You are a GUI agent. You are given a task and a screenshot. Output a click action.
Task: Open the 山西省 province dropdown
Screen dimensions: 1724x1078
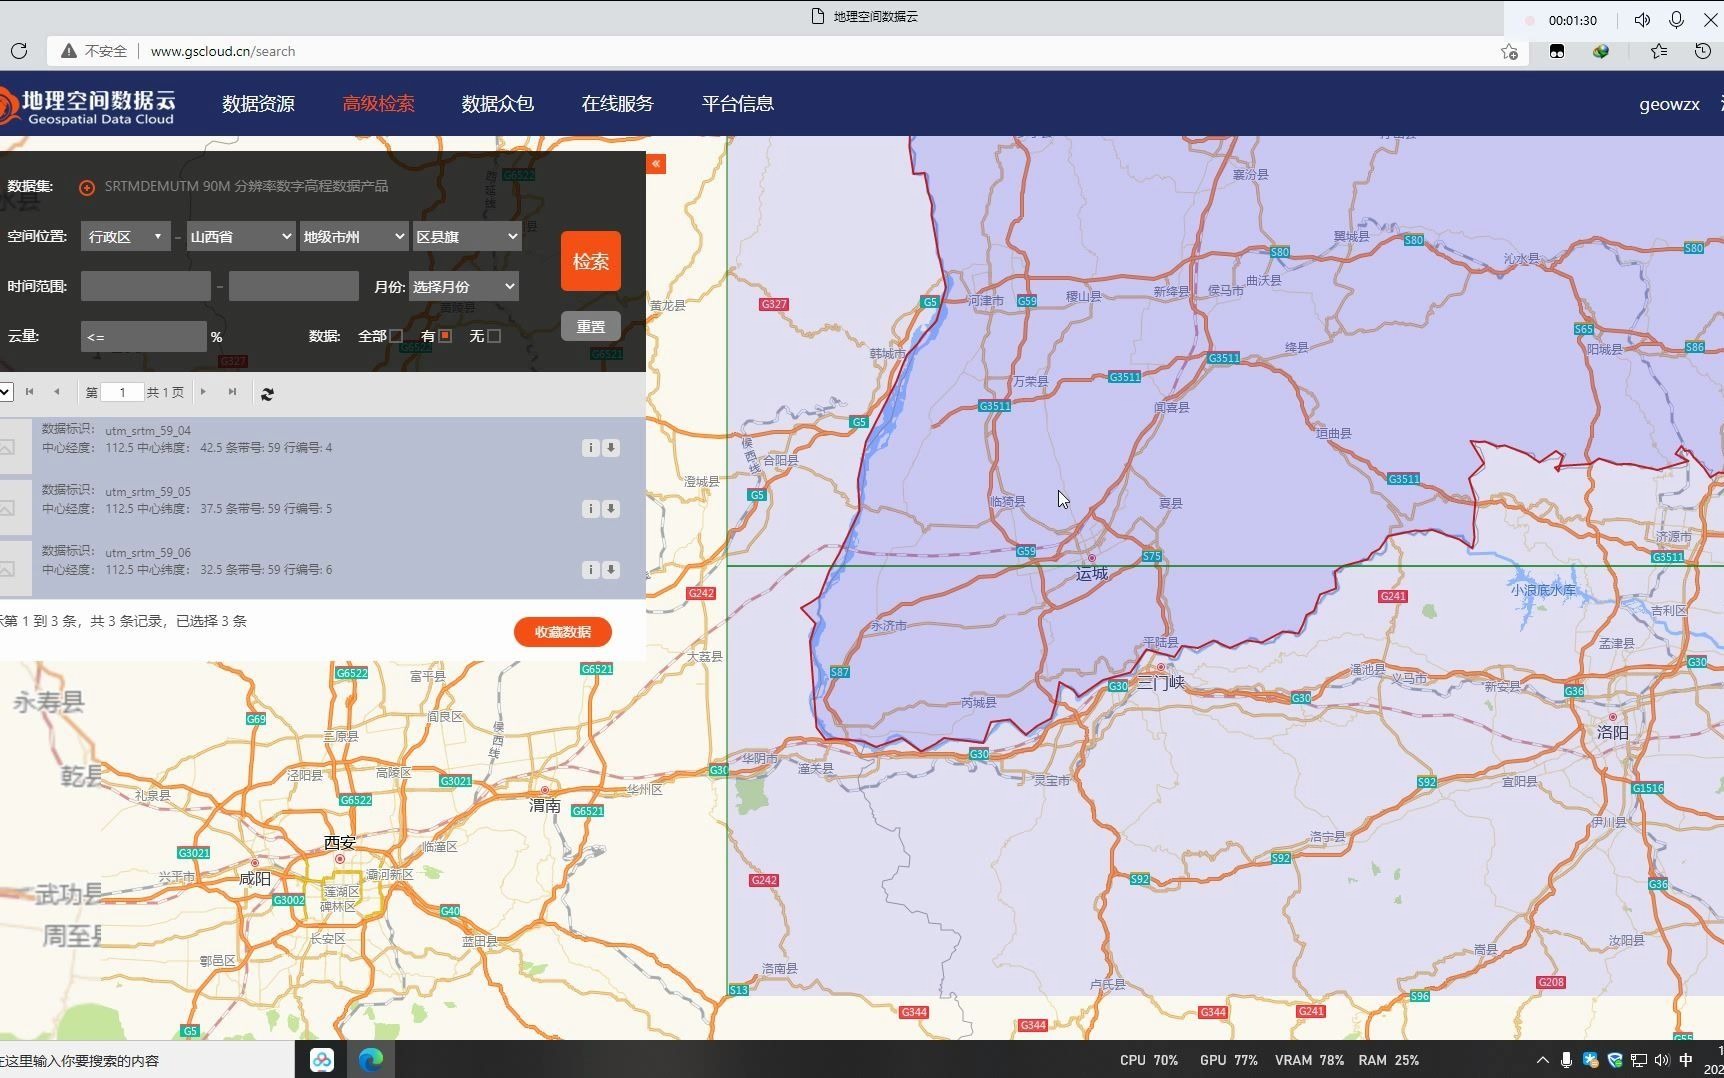point(239,236)
